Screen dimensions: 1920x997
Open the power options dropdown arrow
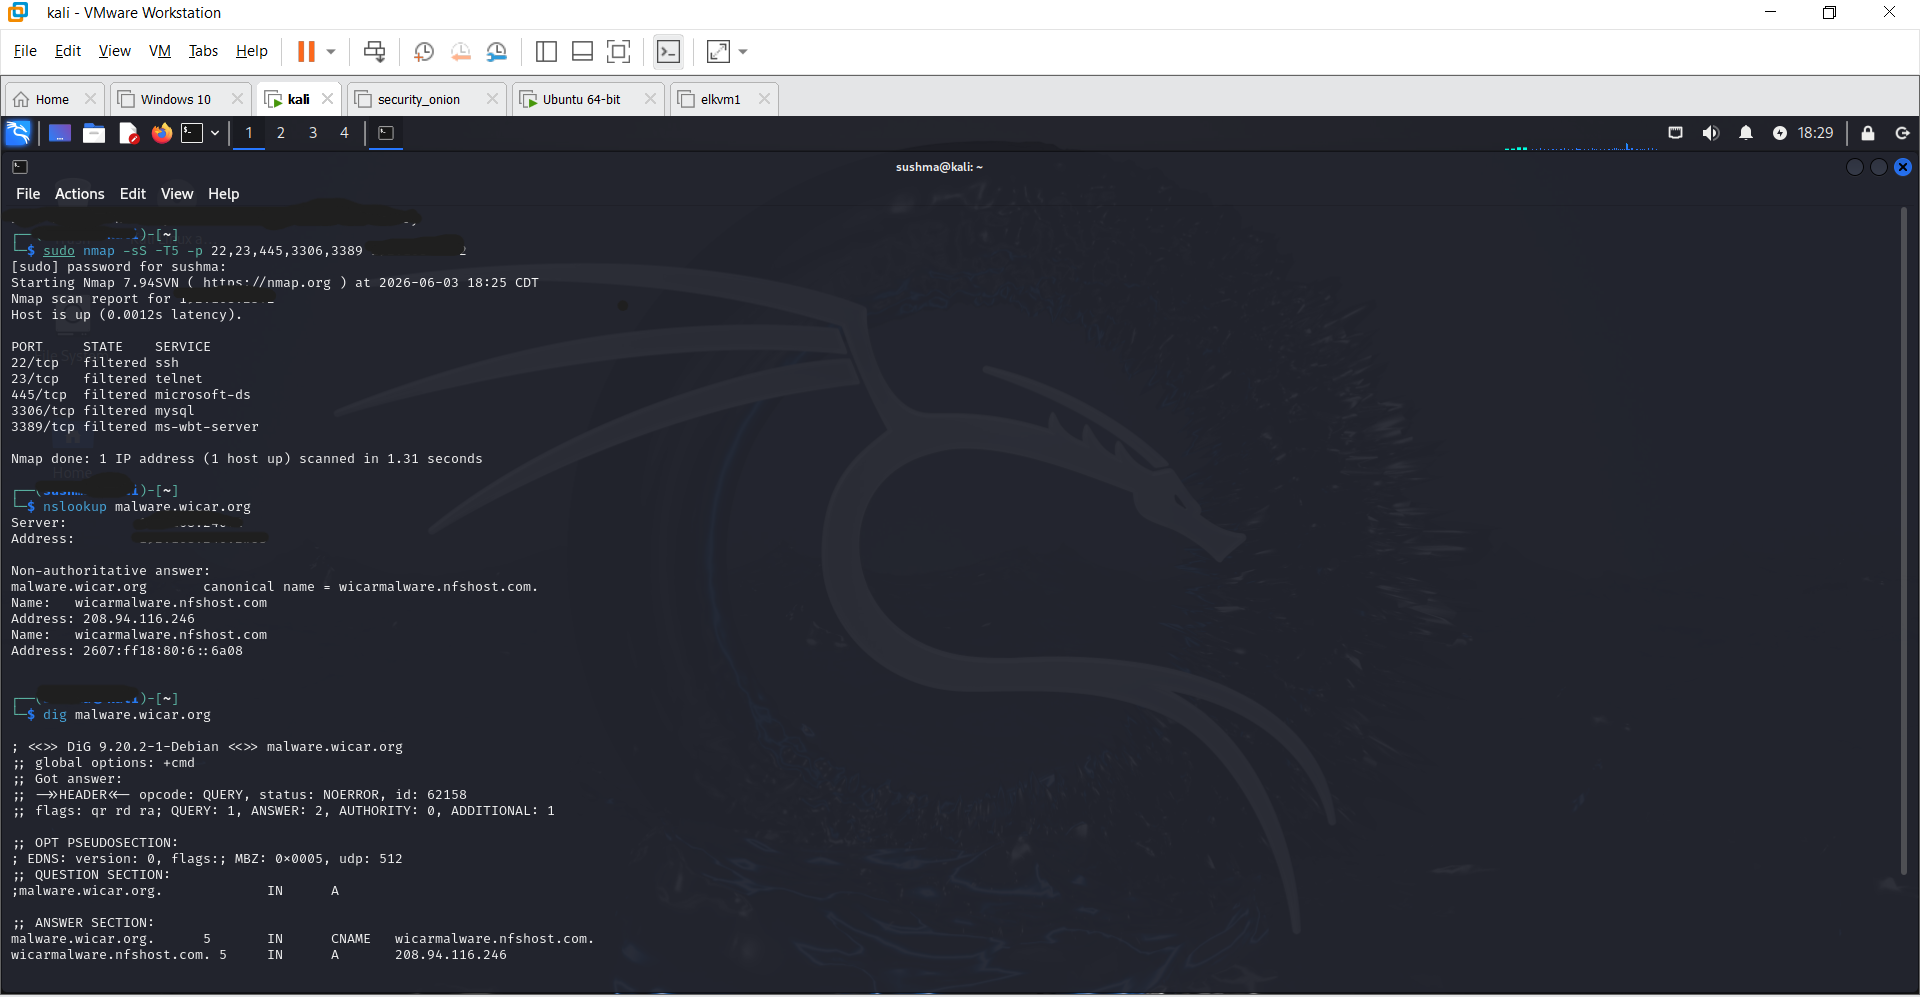331,51
